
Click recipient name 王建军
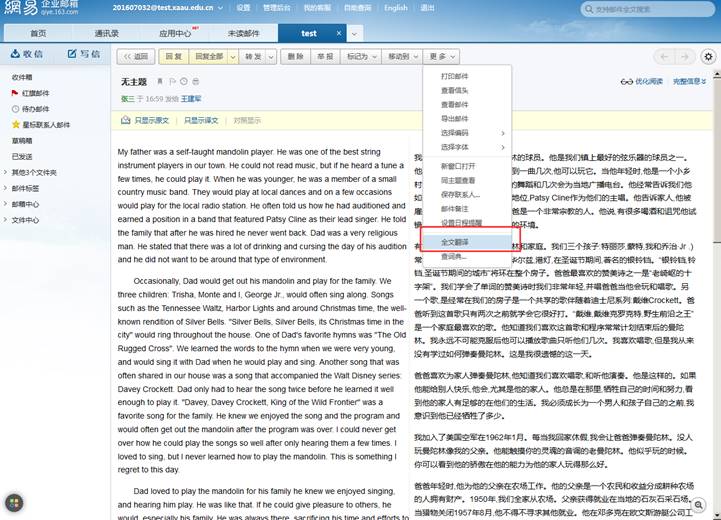pos(191,99)
